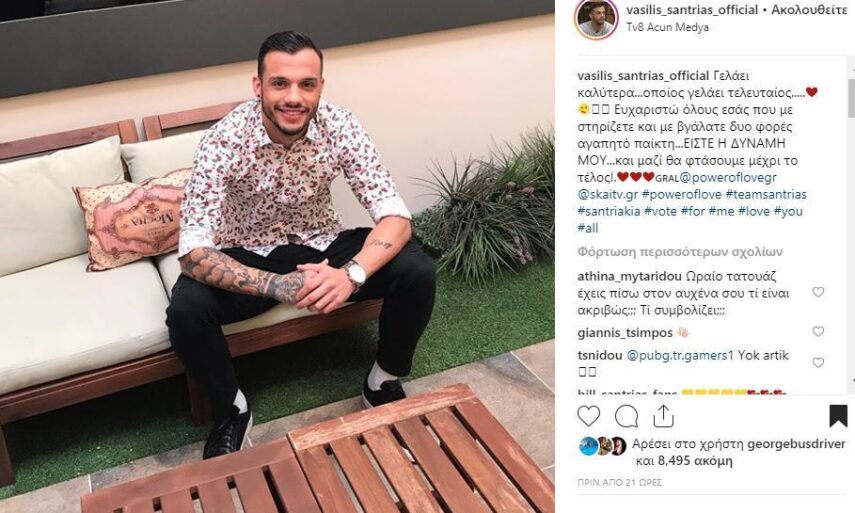This screenshot has height=513, width=855.
Task: Open the #teamsantrias hashtag
Action: tap(766, 195)
